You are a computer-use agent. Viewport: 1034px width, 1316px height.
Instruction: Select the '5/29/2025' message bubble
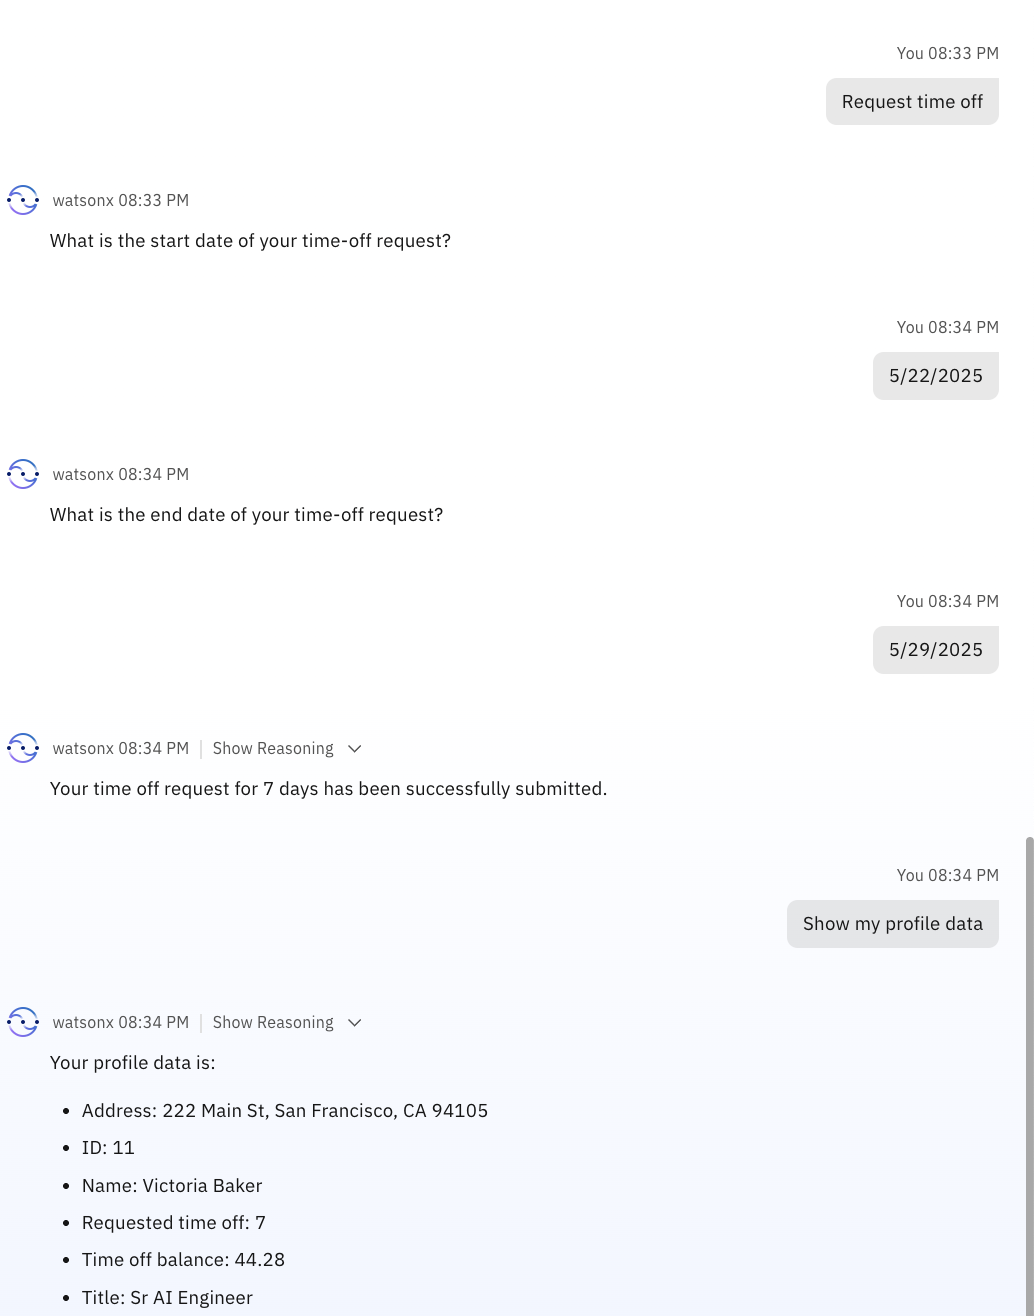[936, 650]
